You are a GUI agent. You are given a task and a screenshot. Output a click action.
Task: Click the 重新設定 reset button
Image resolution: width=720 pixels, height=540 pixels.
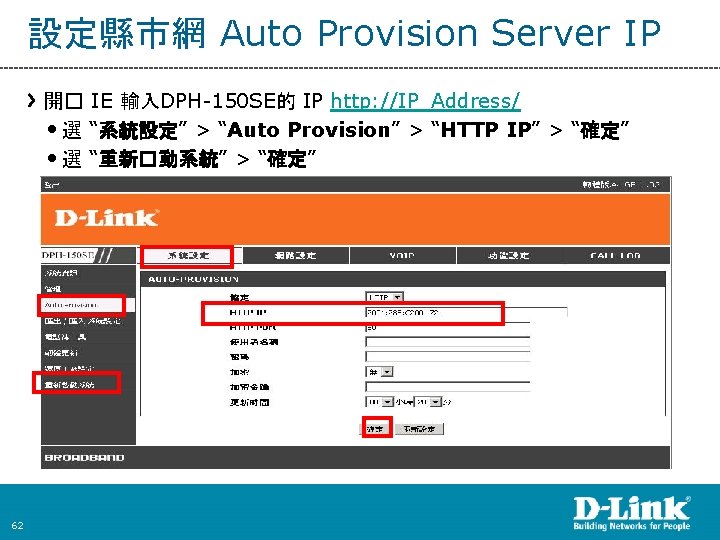click(x=419, y=429)
